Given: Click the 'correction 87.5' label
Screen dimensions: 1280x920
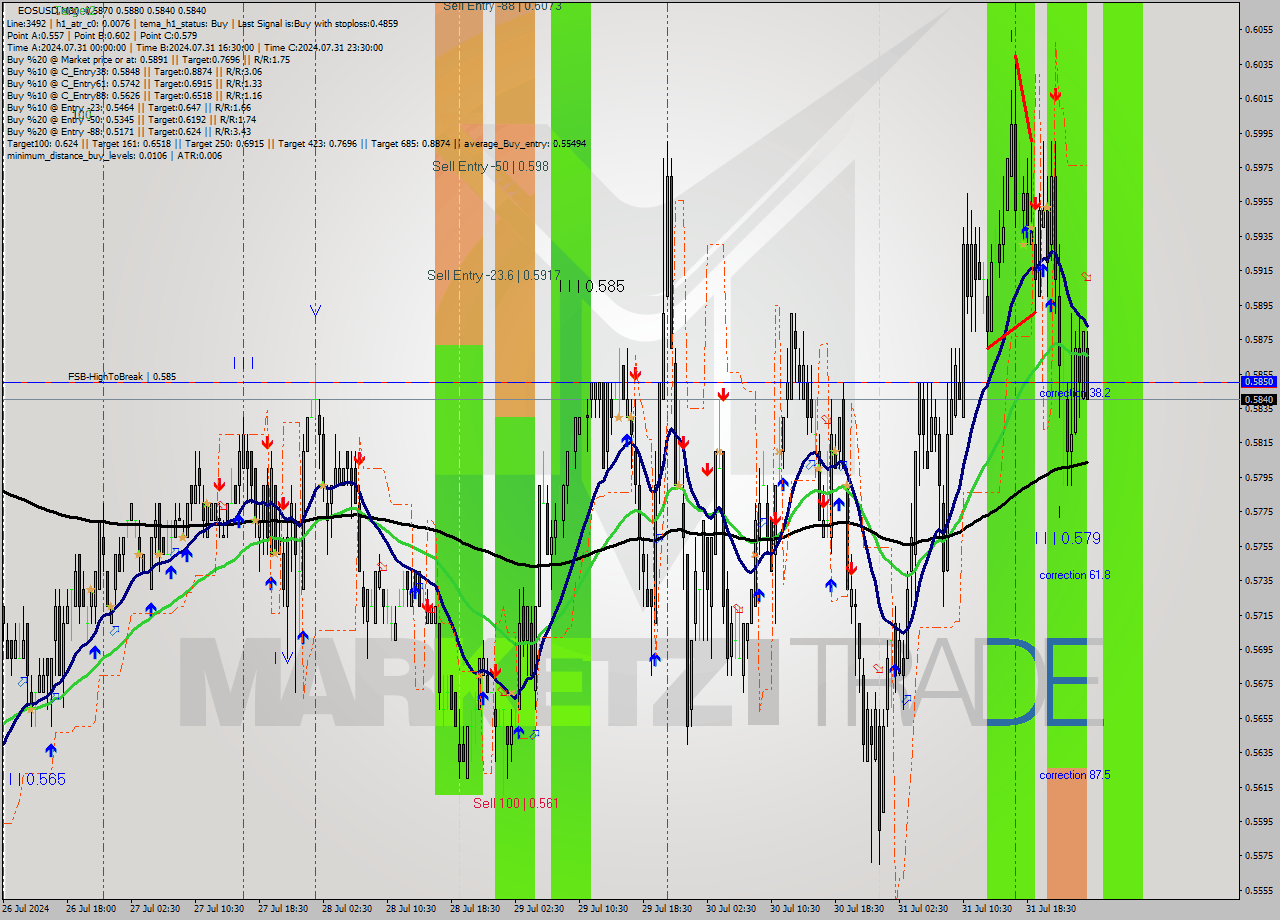Looking at the screenshot, I should (x=1074, y=775).
